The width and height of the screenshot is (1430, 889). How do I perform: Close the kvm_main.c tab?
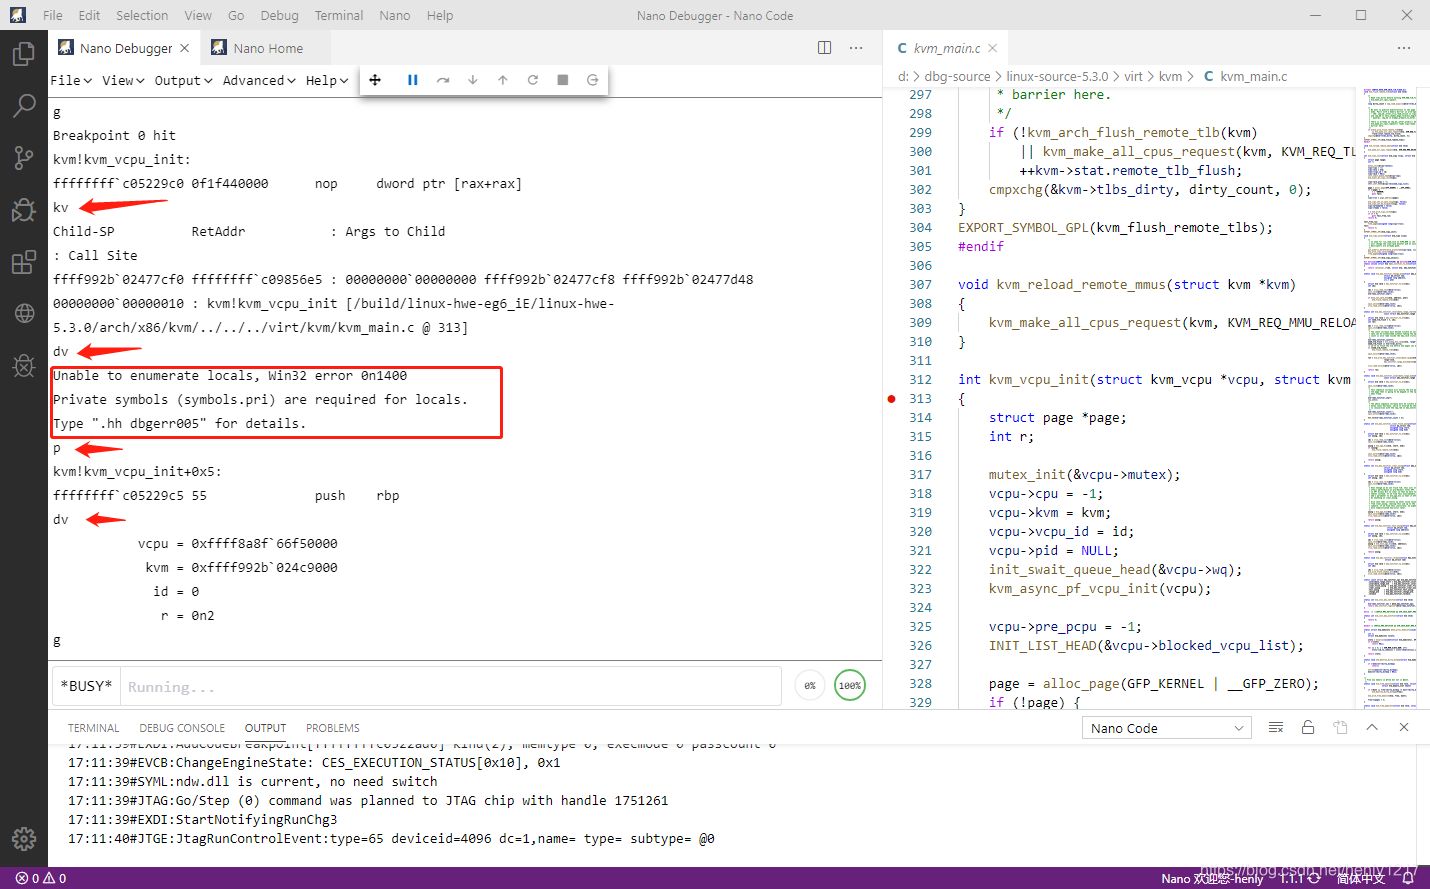tap(992, 48)
